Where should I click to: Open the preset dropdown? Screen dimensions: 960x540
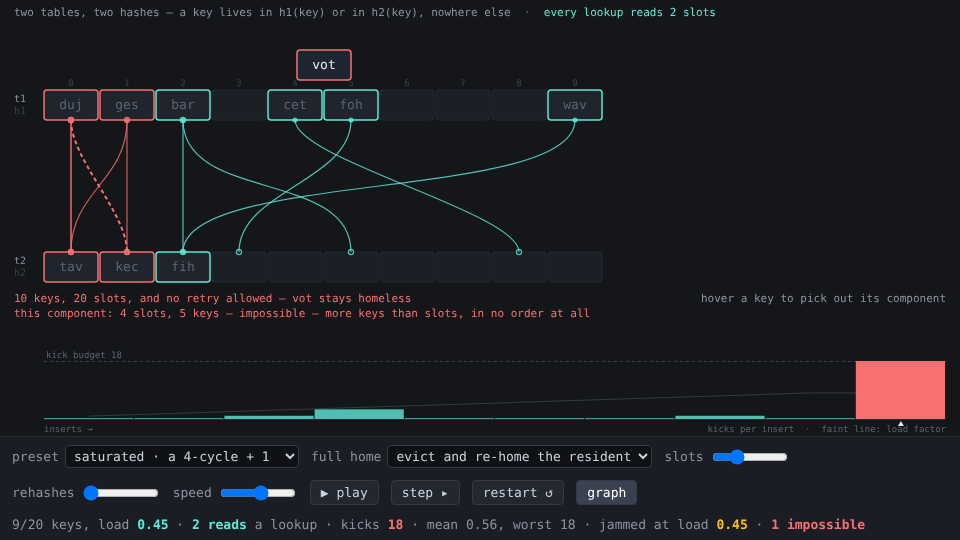coord(182,457)
